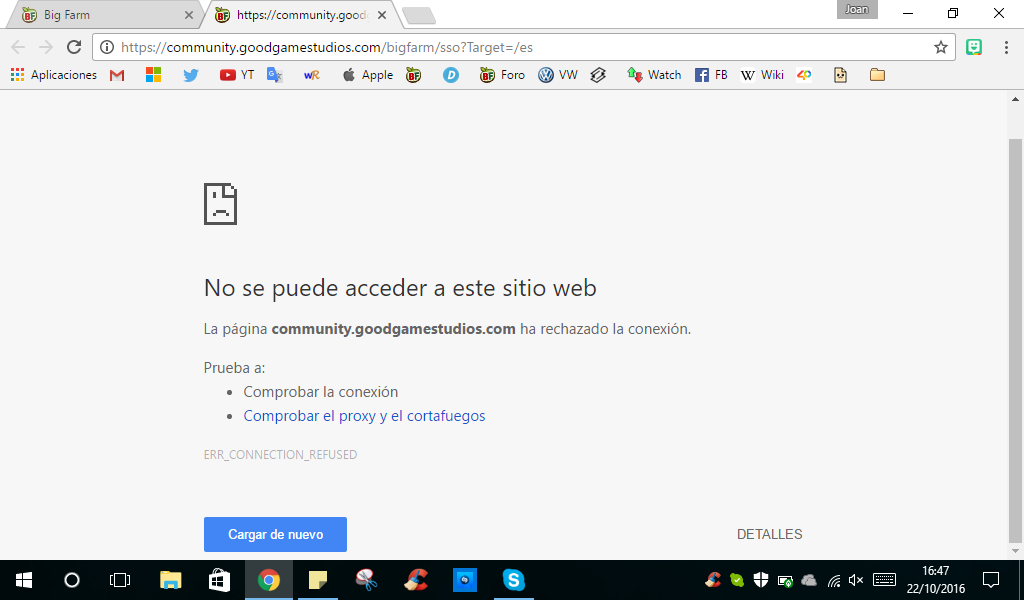
Task: Open the YouTube YT bookmark
Action: pos(236,75)
